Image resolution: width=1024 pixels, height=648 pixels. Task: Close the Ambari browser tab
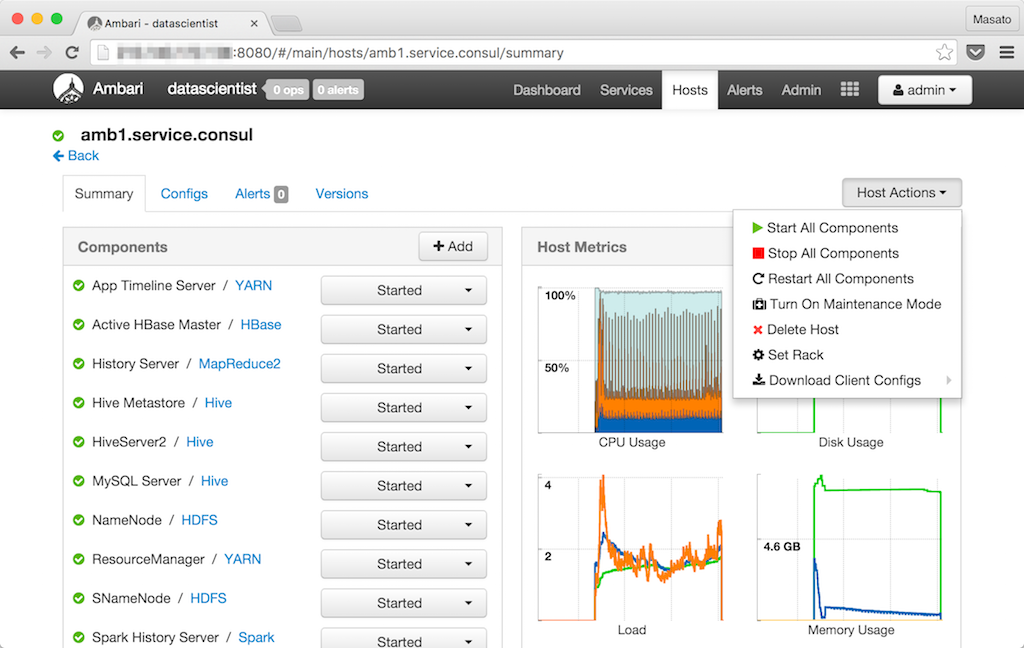point(254,24)
